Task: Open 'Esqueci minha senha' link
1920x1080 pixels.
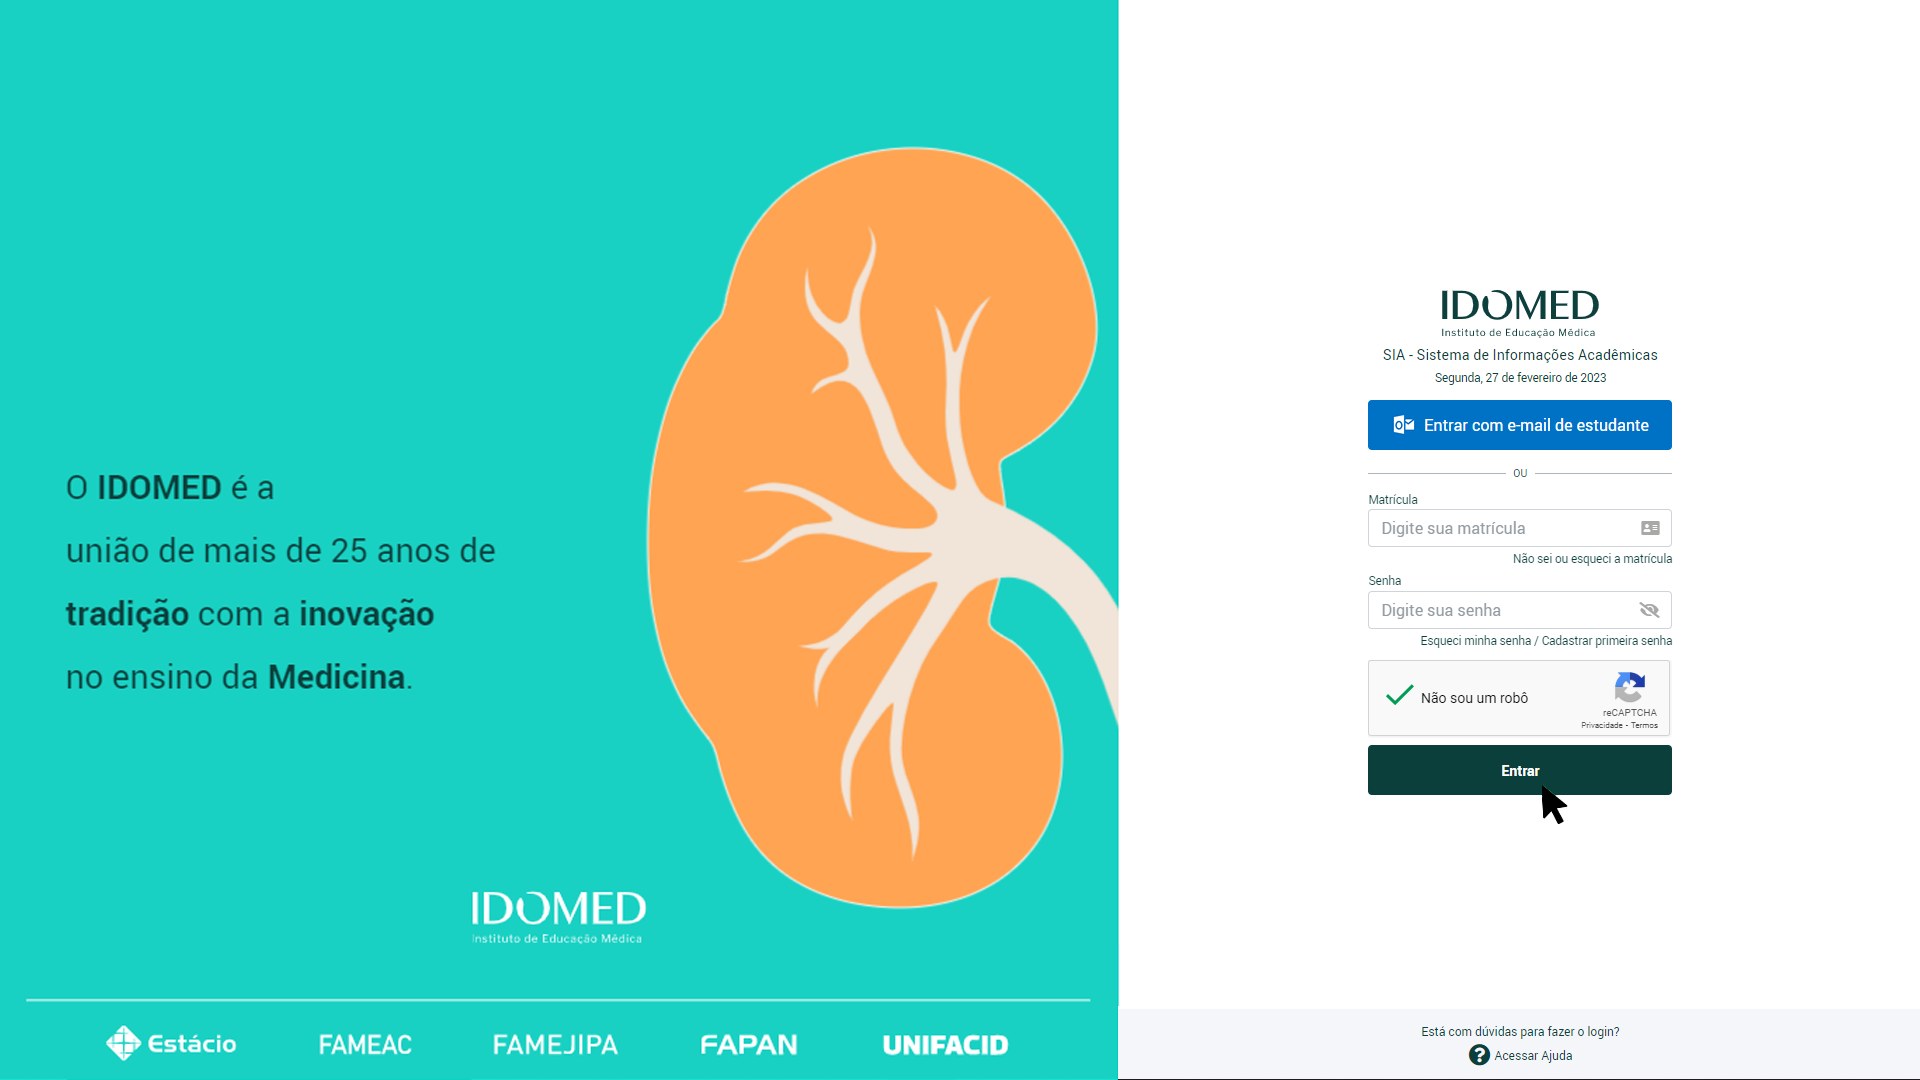Action: click(1475, 641)
